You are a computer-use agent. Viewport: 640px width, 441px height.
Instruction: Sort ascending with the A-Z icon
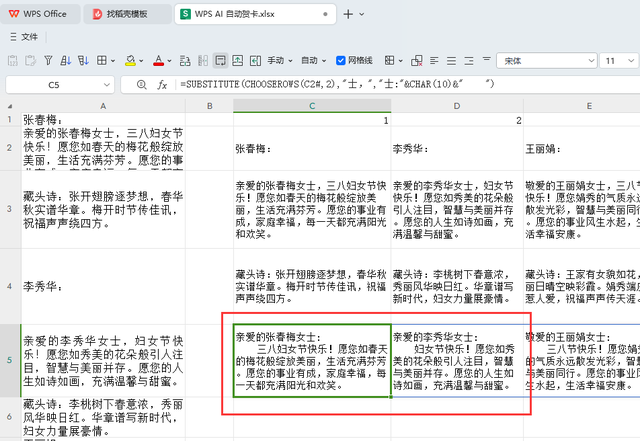click(65, 61)
